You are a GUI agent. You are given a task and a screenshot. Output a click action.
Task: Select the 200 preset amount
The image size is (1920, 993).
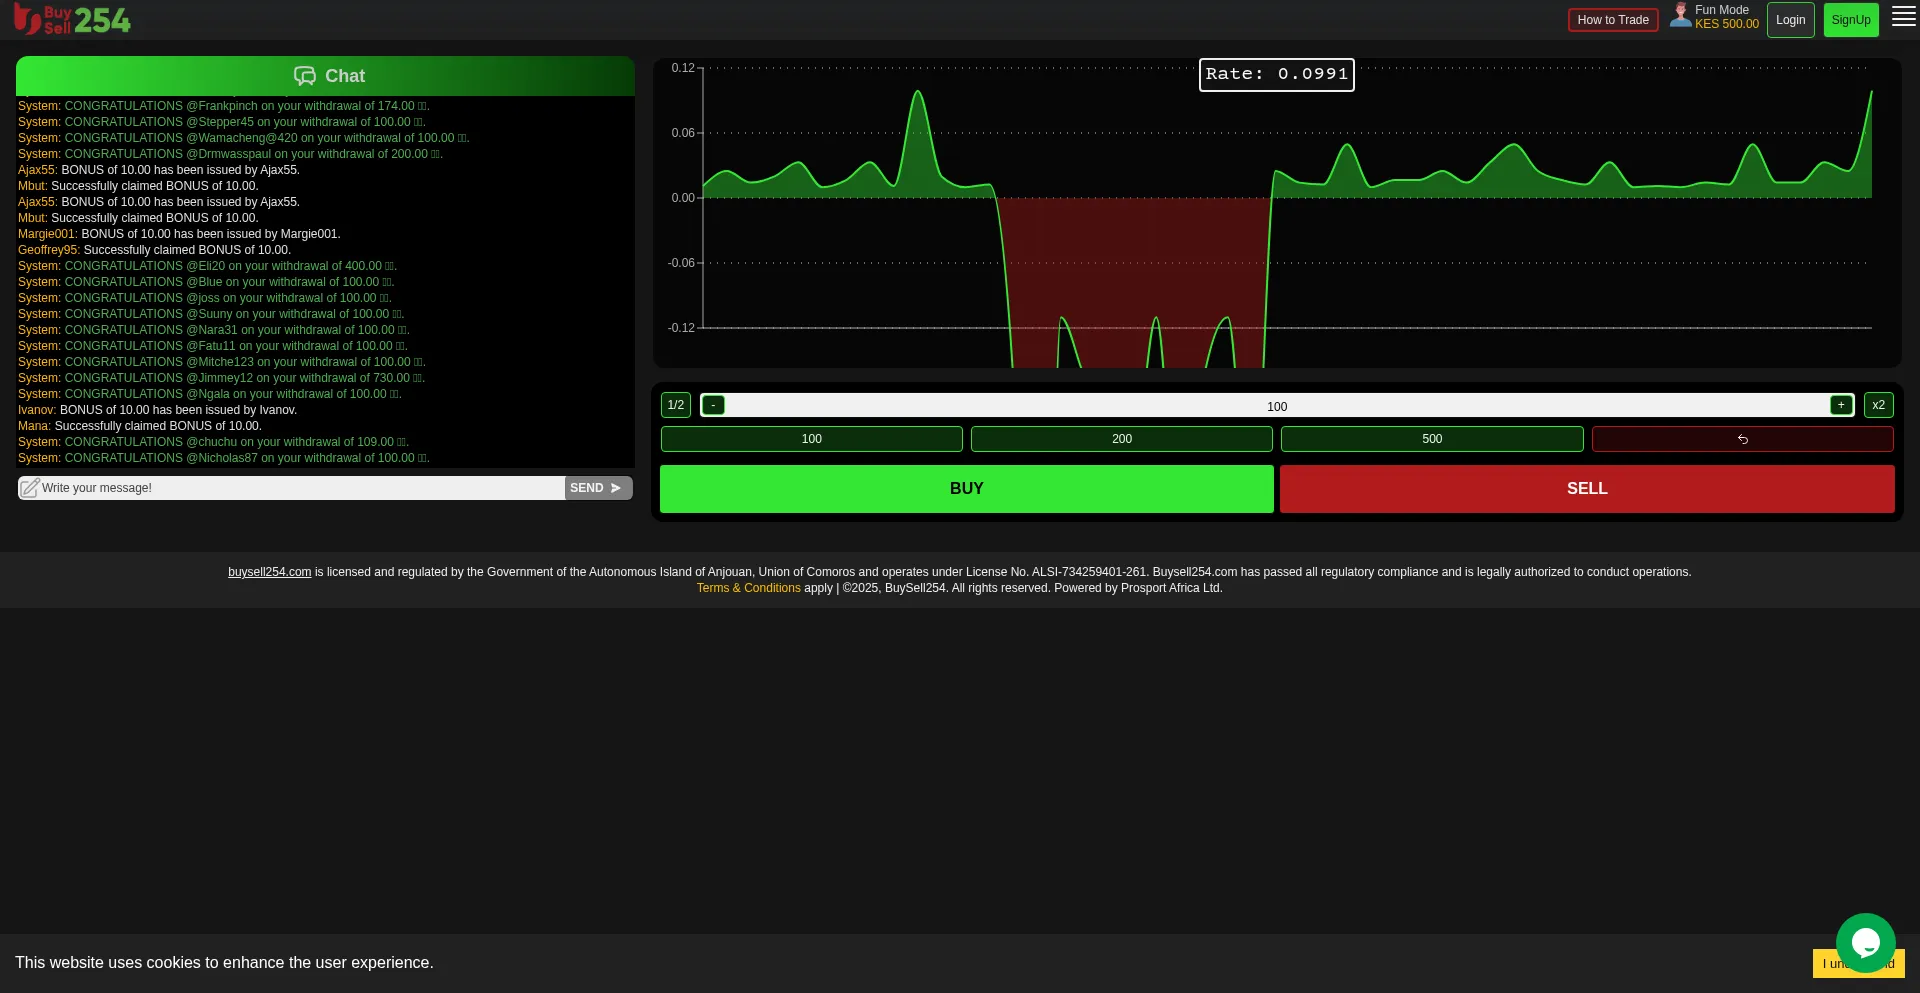[1121, 439]
